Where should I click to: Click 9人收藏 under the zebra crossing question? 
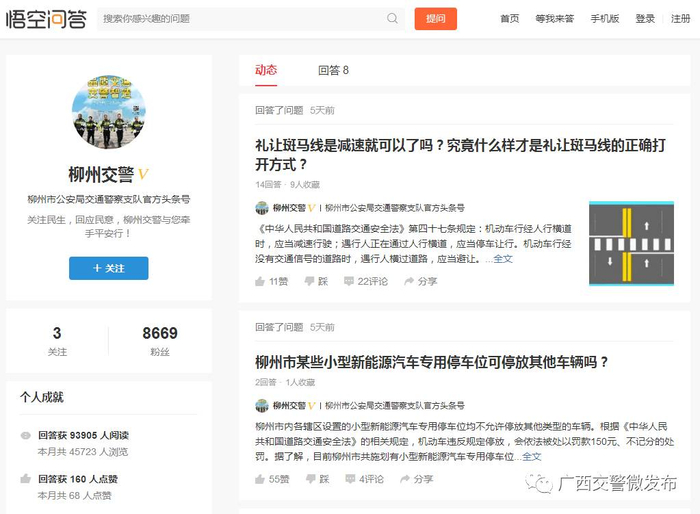305,184
